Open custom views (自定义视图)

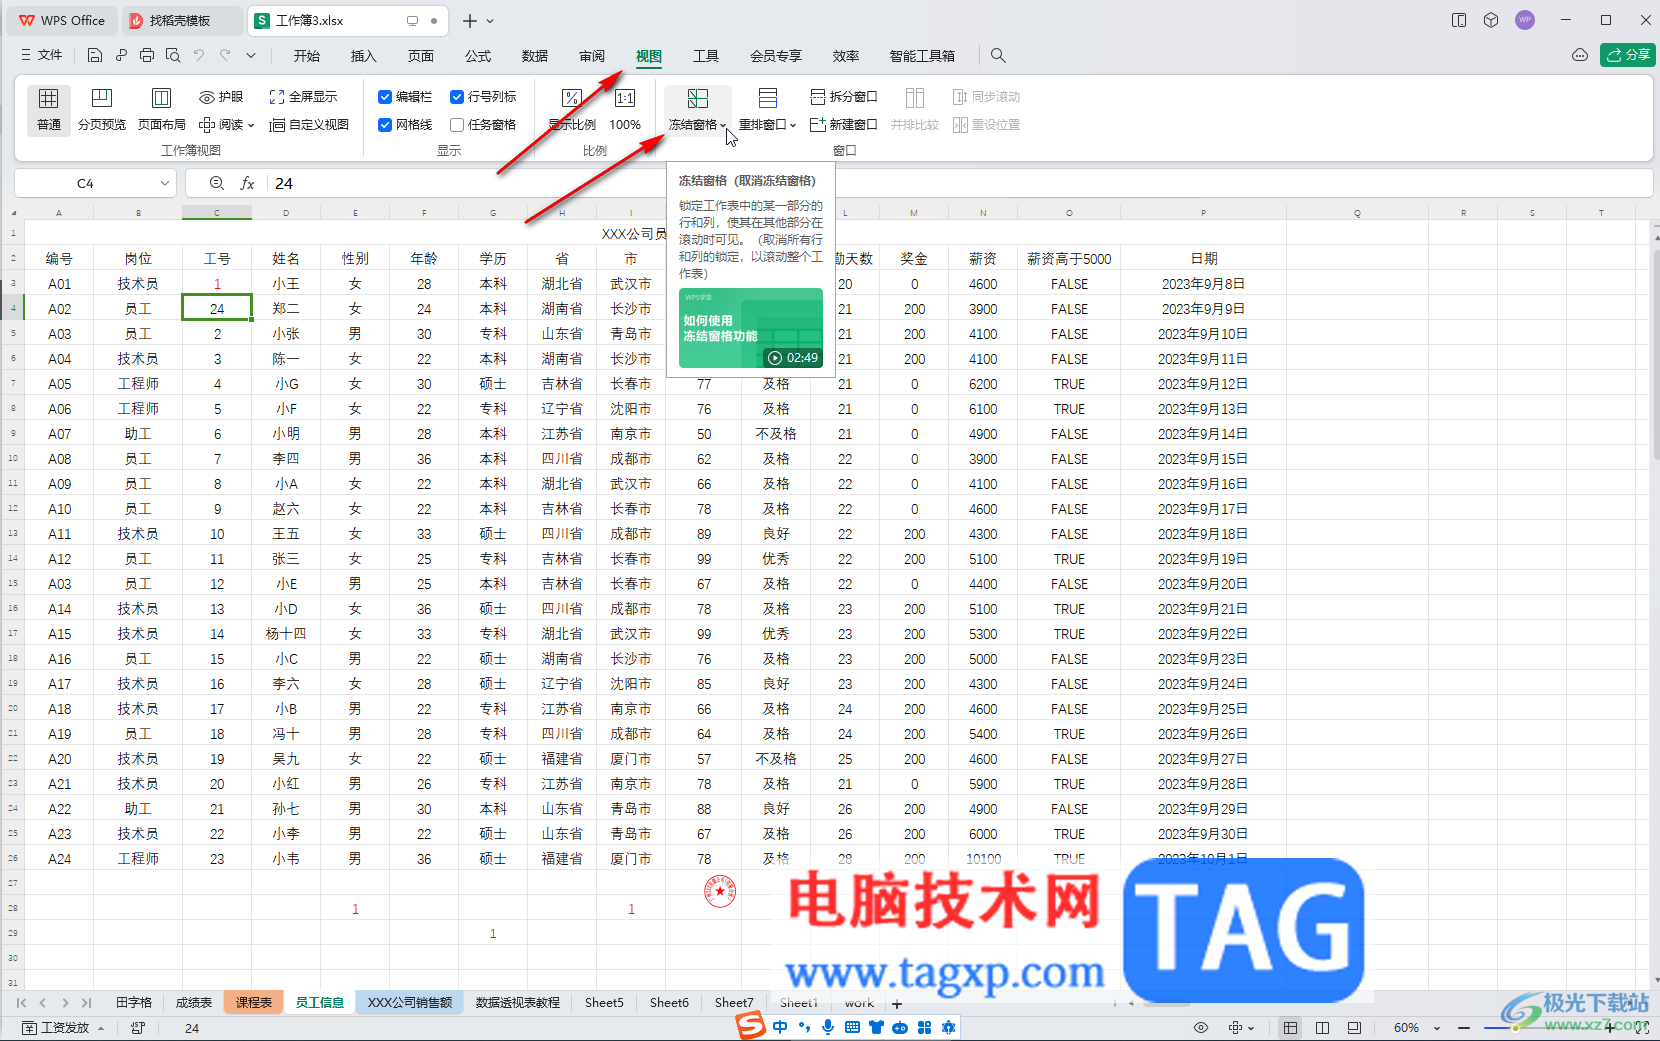pyautogui.click(x=309, y=125)
